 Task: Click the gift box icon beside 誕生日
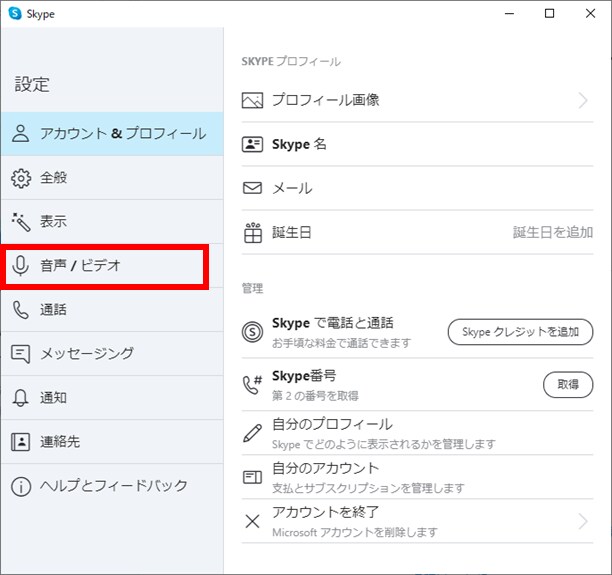click(253, 233)
